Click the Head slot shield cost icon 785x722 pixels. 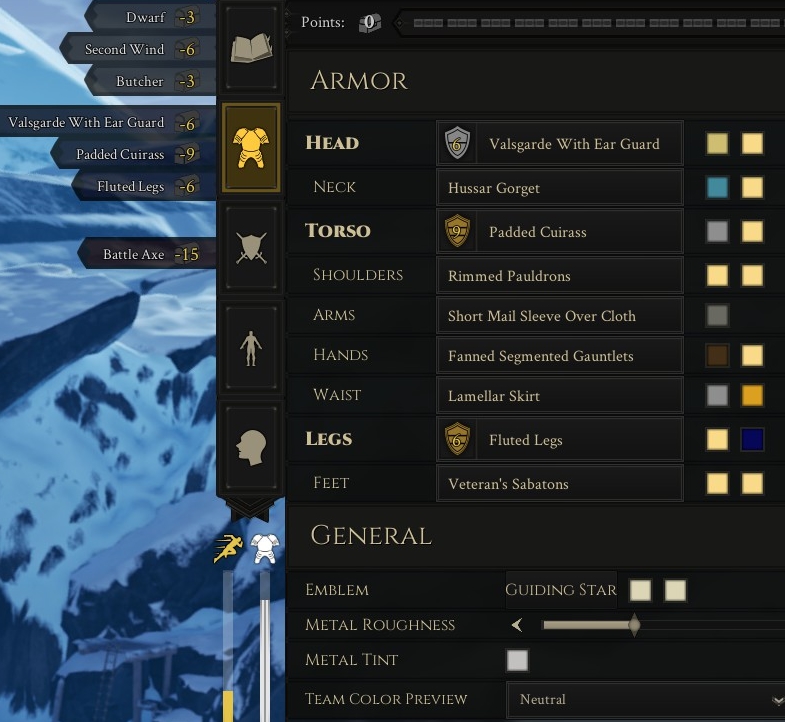tap(457, 144)
